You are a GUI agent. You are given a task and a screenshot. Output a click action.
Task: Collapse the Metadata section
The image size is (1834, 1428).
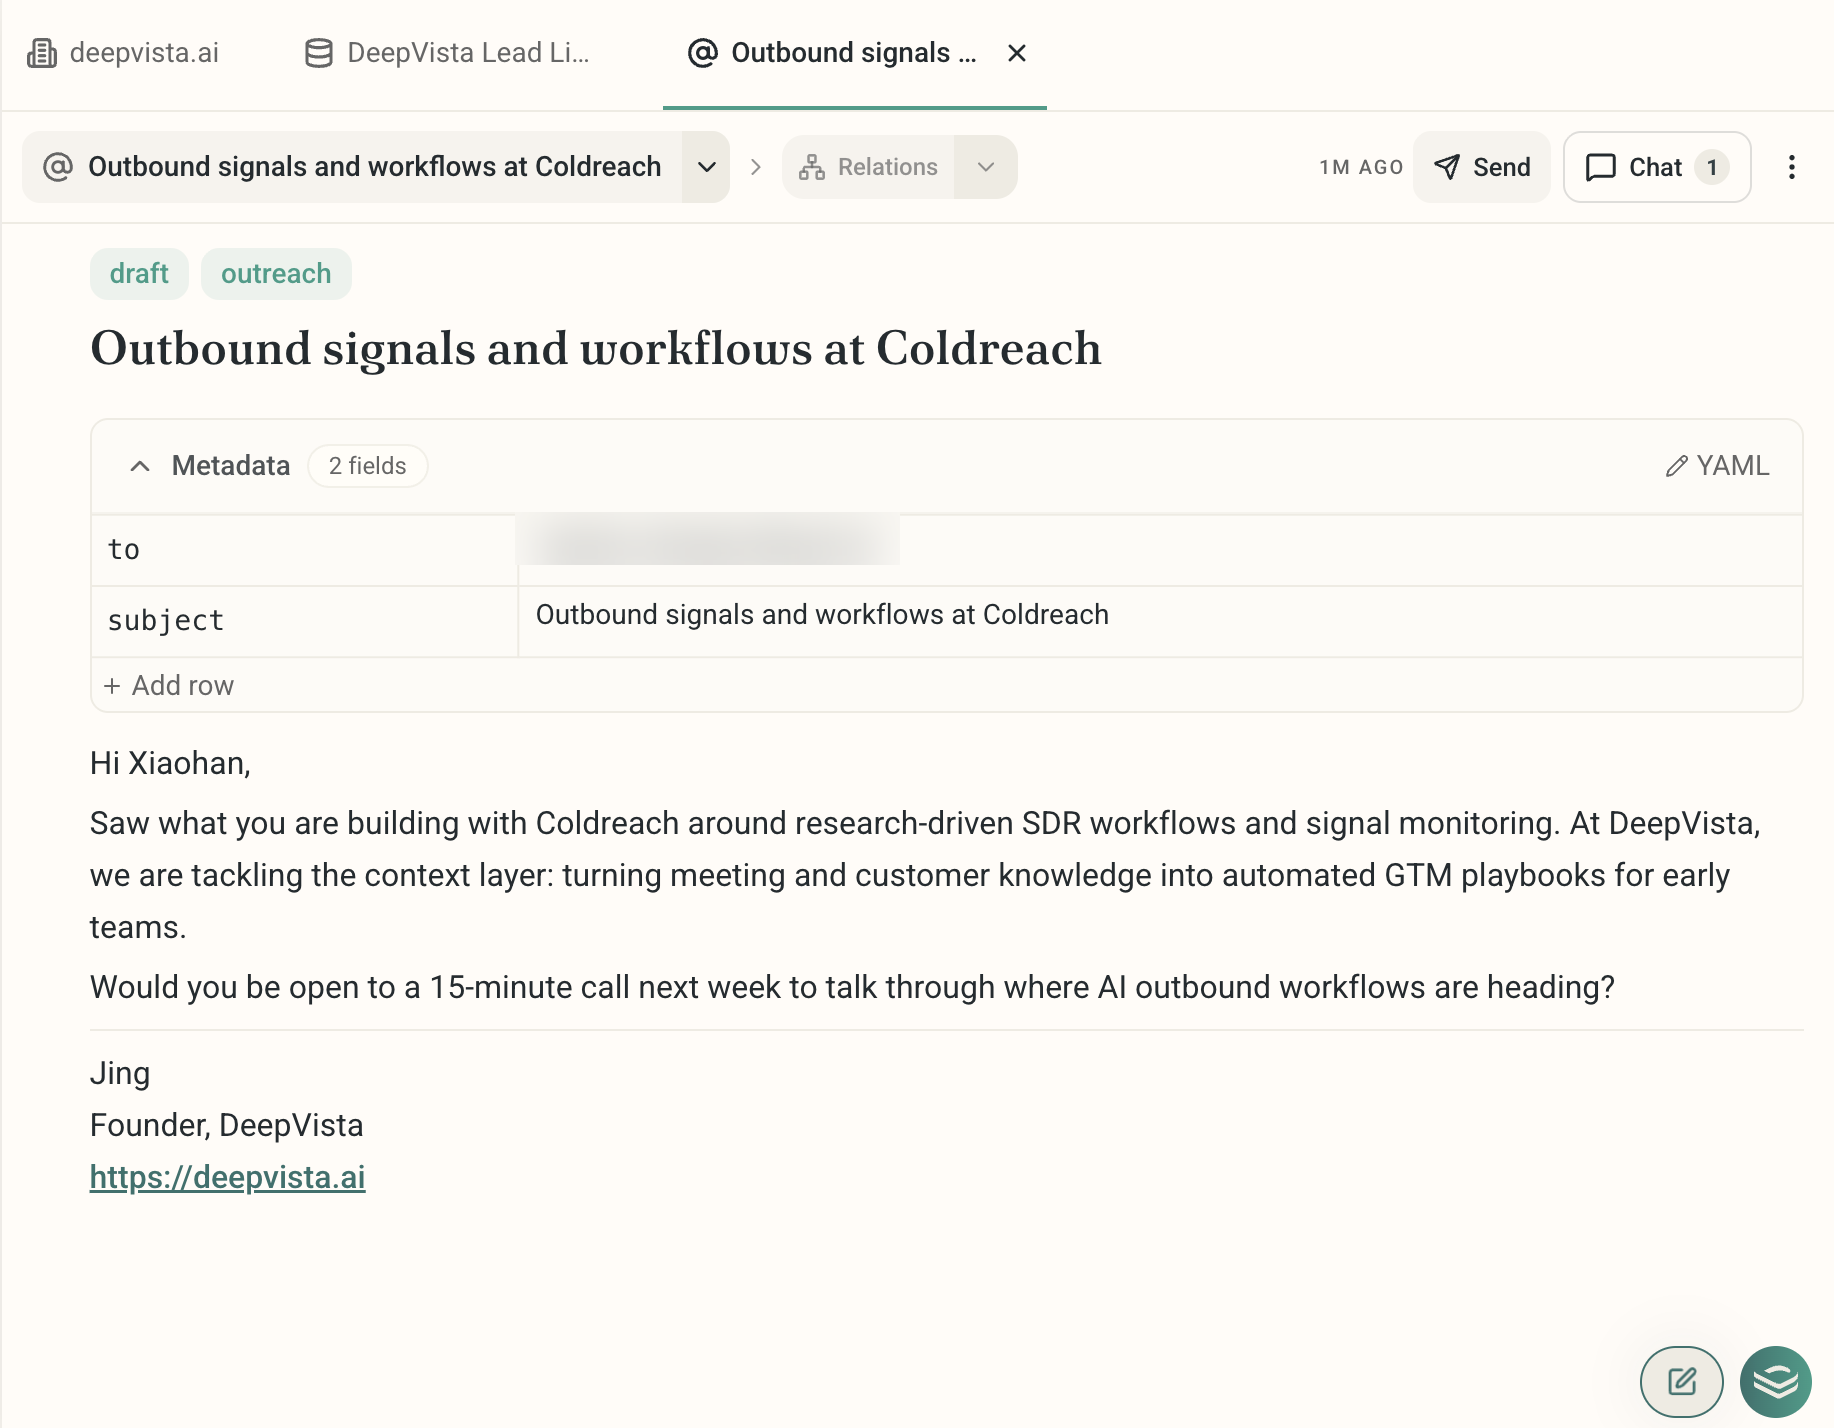[x=140, y=466]
